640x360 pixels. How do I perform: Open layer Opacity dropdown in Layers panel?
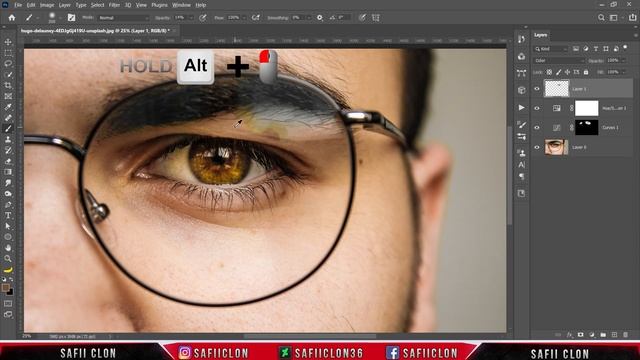(623, 60)
